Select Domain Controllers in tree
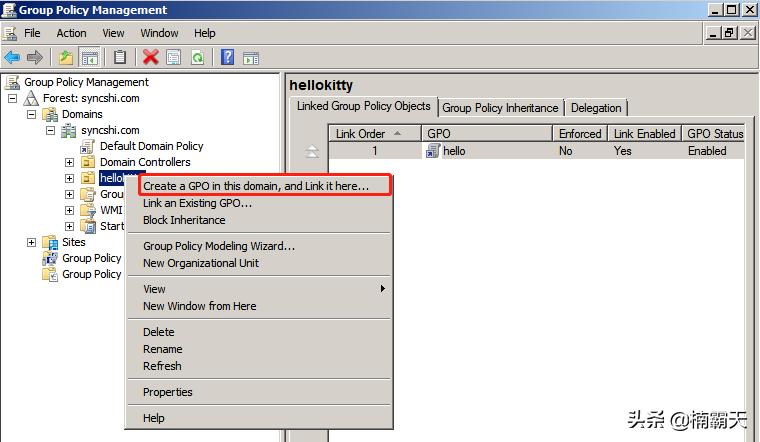This screenshot has height=442, width=760. tap(145, 162)
